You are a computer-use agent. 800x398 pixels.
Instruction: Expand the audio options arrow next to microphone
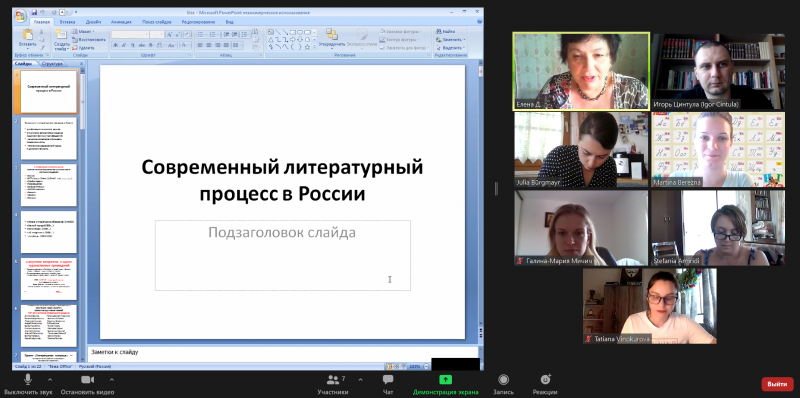pos(50,380)
